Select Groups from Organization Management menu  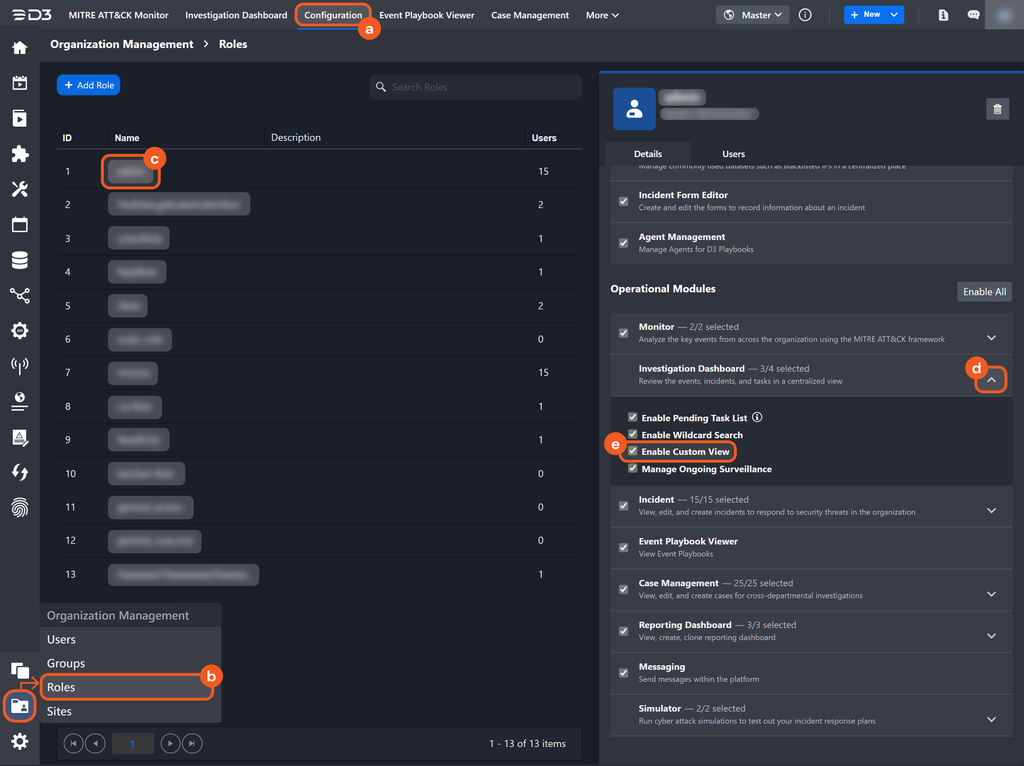(66, 663)
